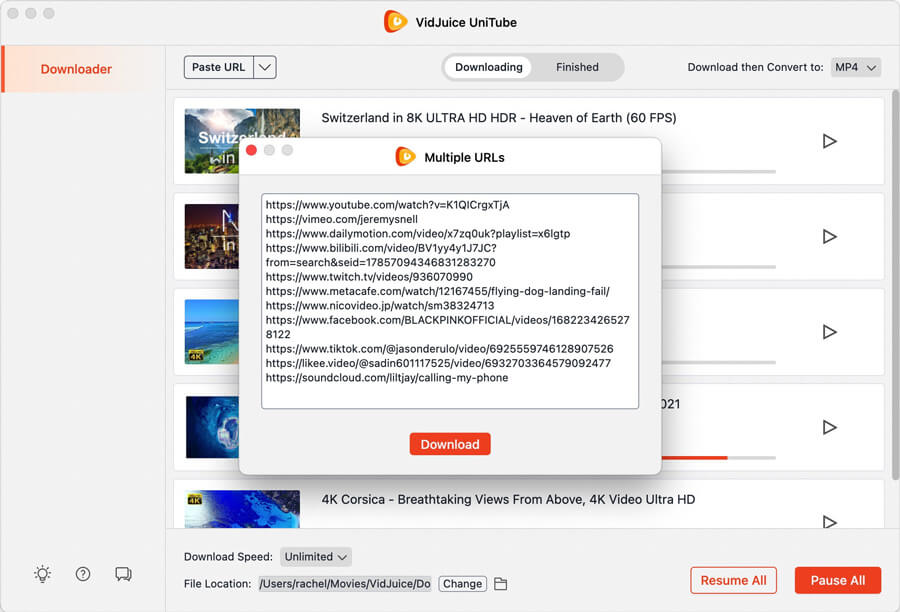
Task: Click the file location path field
Action: point(345,584)
